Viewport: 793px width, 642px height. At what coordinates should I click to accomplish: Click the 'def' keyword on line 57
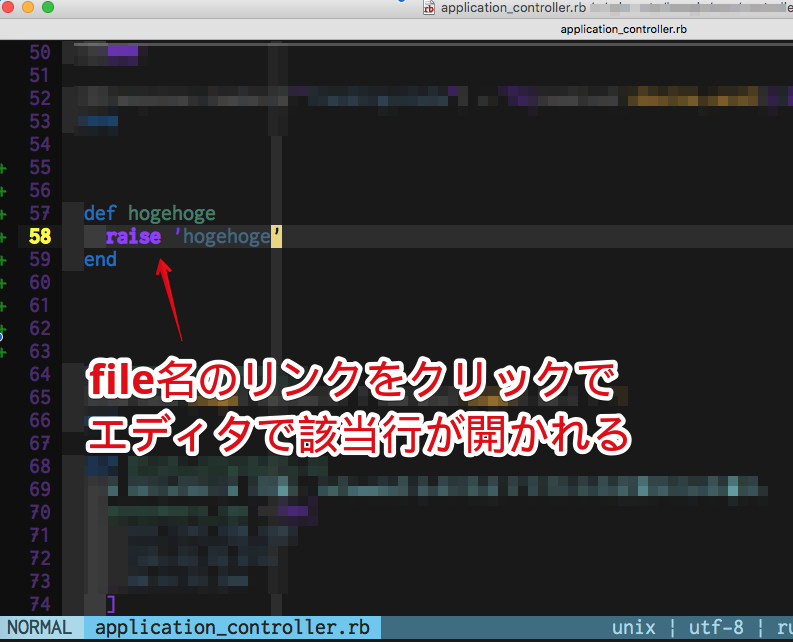100,213
